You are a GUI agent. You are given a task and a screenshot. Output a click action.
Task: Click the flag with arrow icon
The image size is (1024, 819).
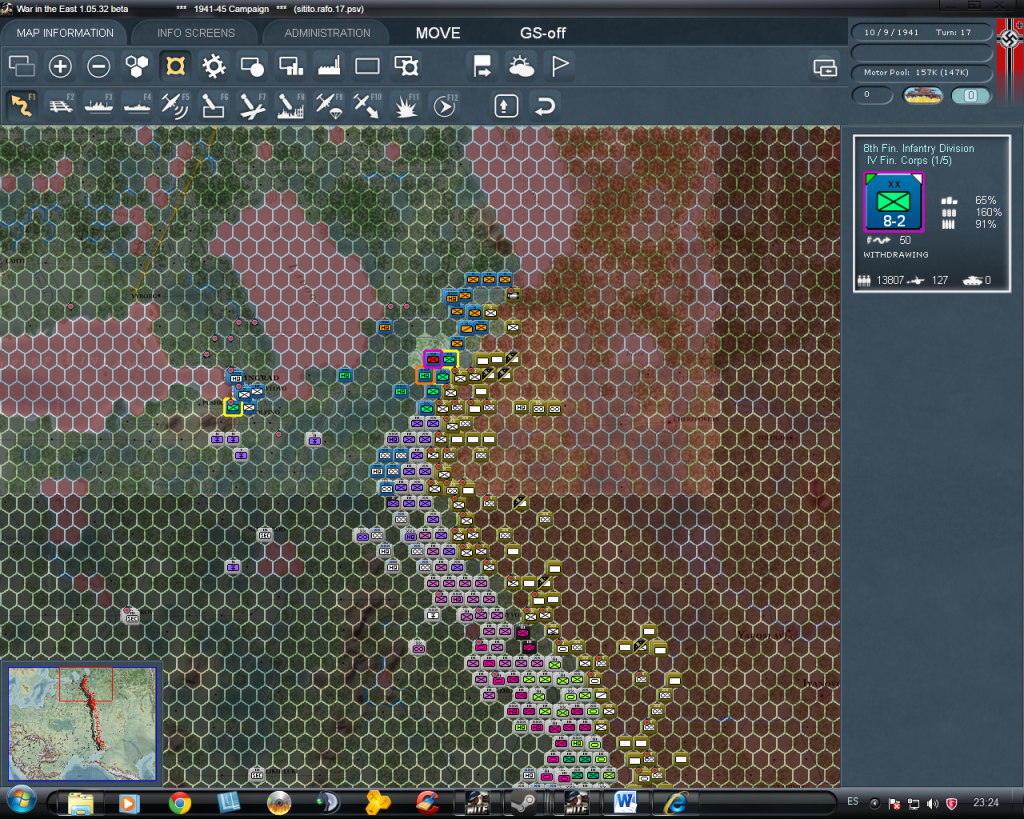(483, 66)
